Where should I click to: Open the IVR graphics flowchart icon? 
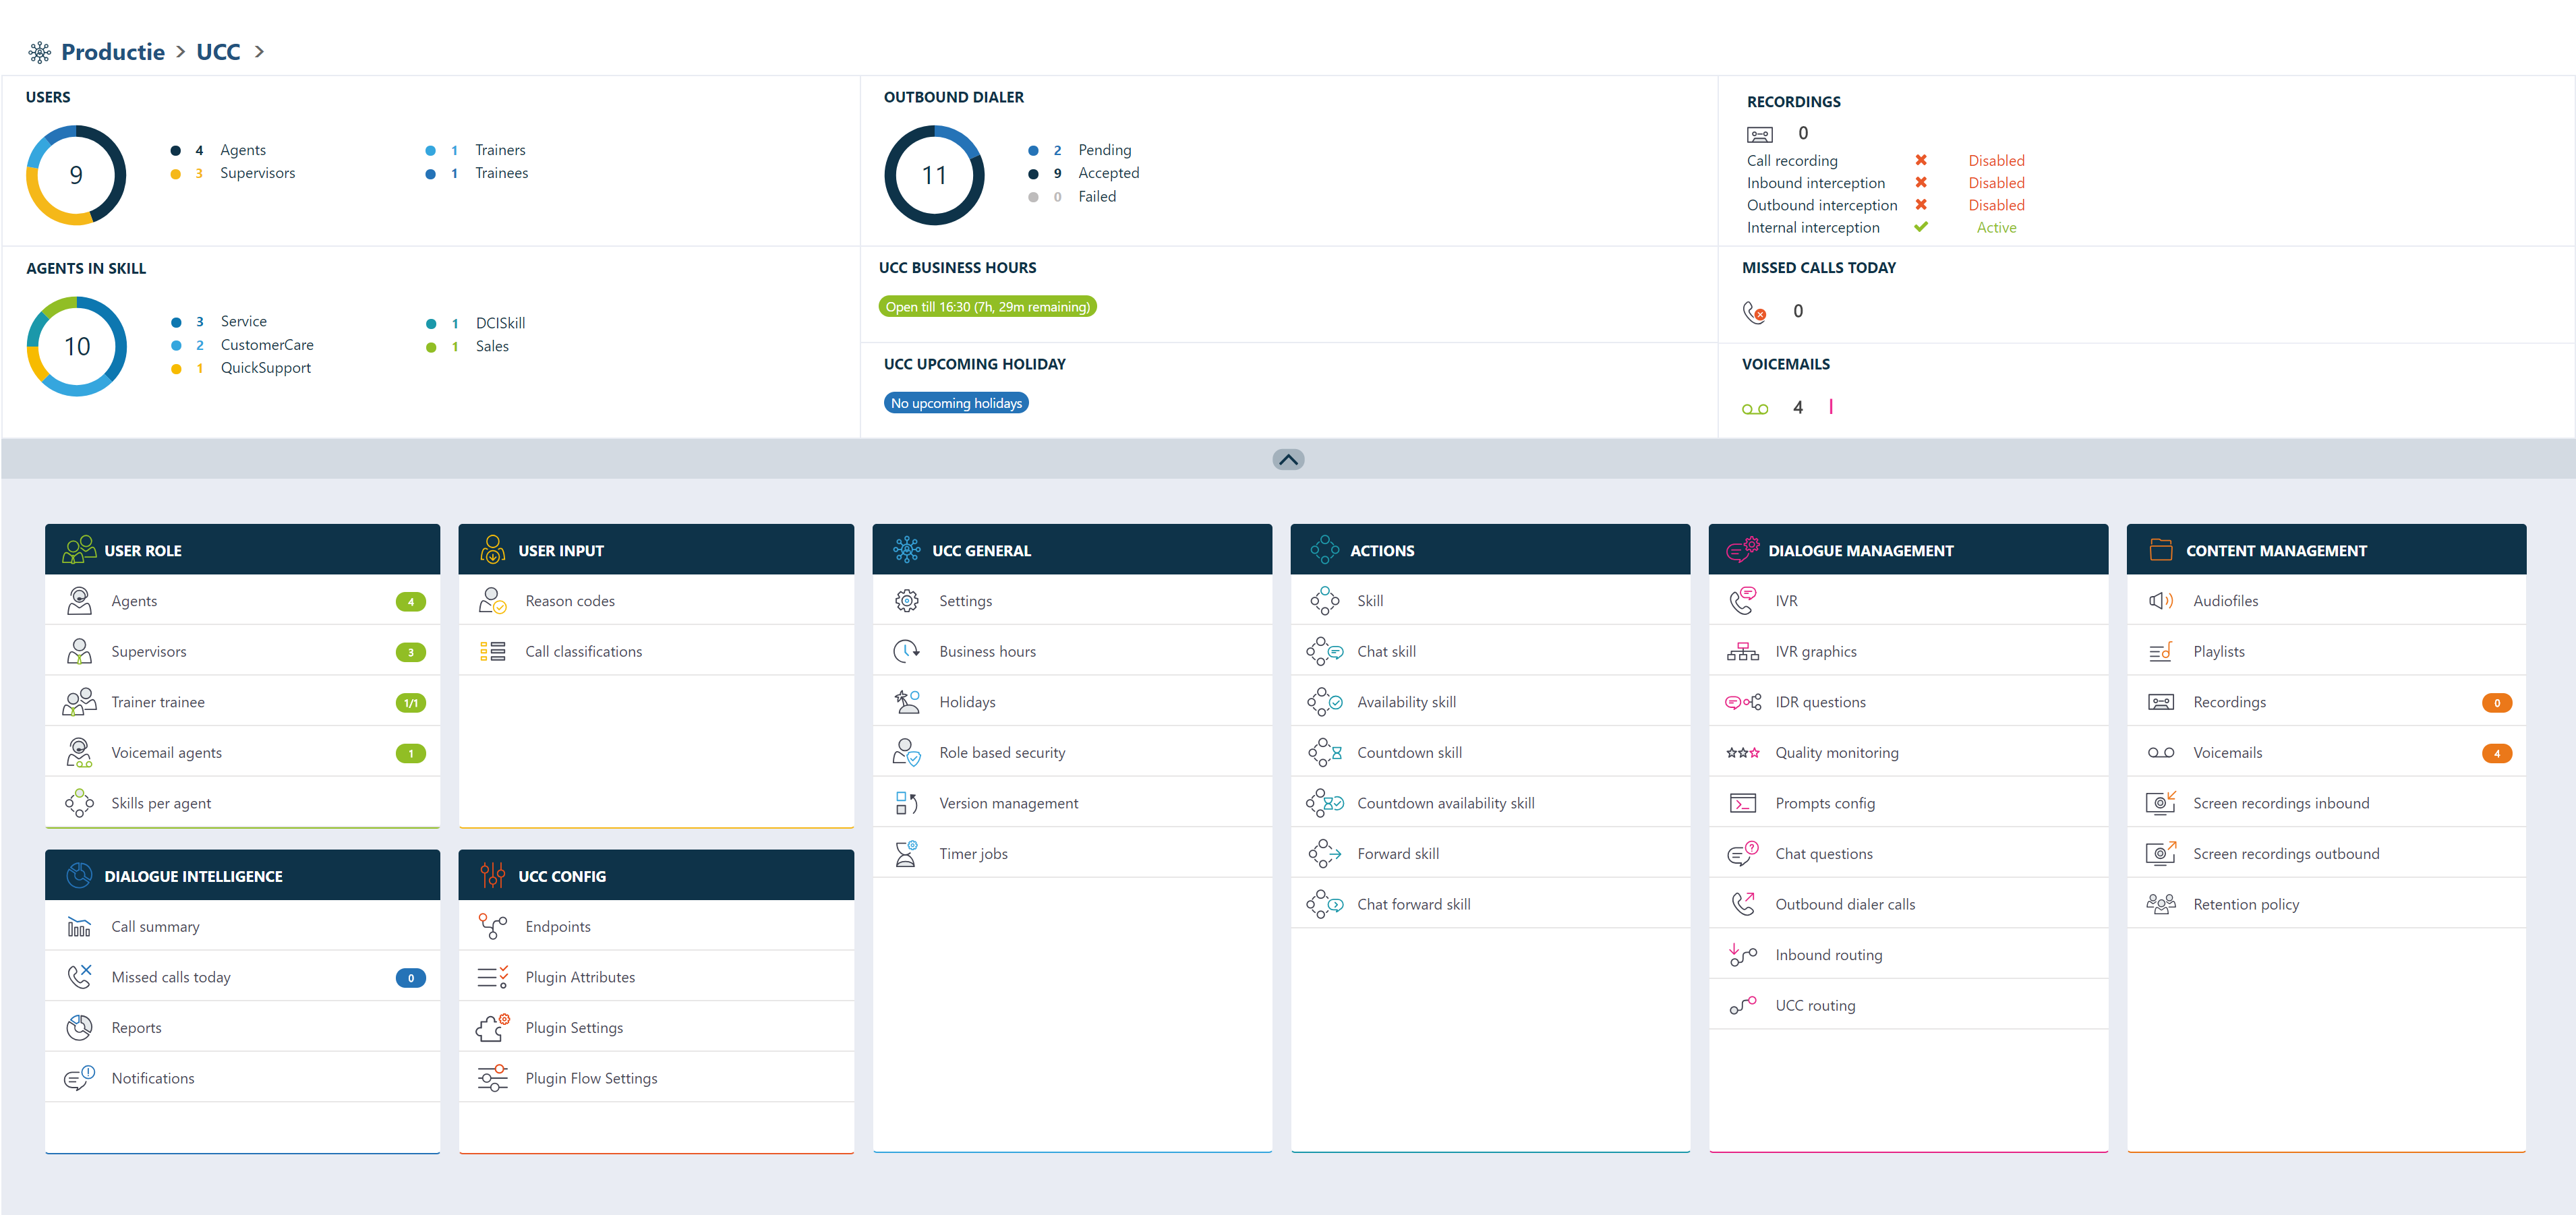point(1742,652)
